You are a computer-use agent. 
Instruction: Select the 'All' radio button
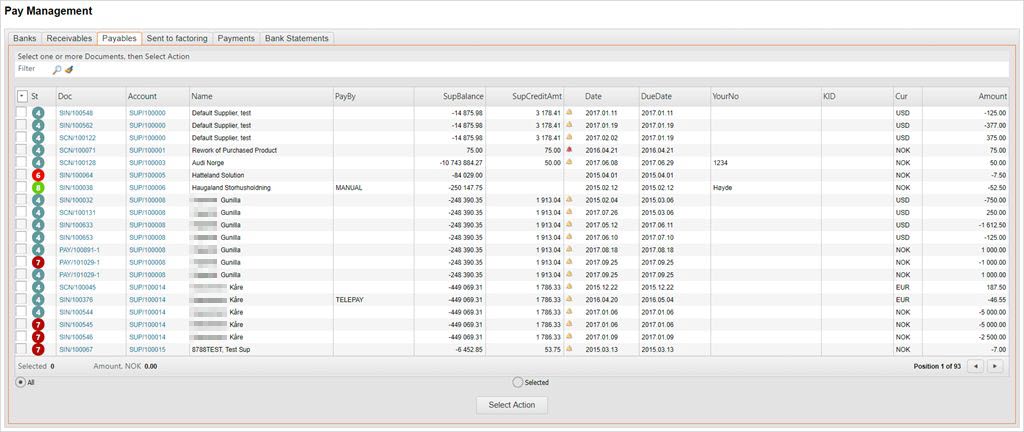coord(21,382)
